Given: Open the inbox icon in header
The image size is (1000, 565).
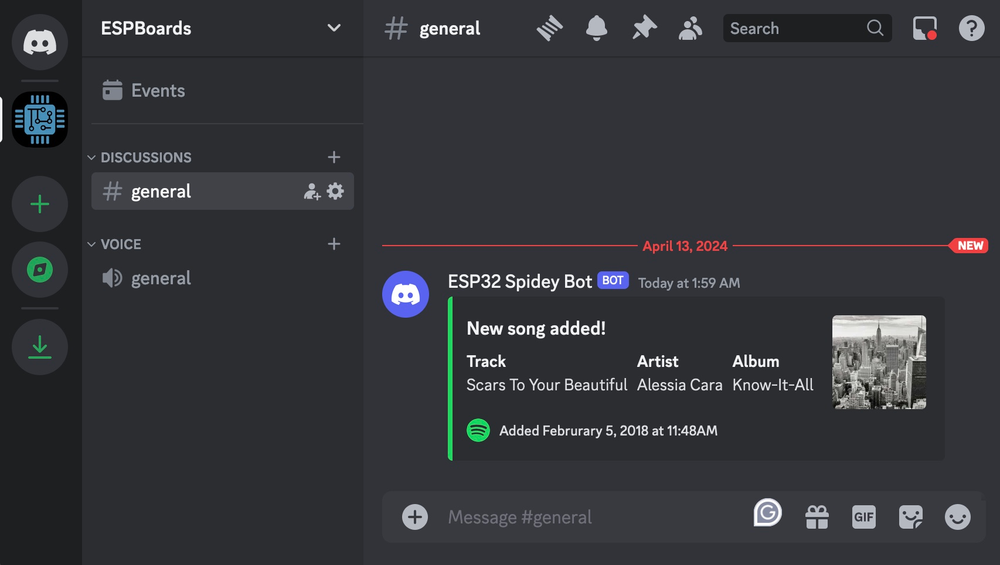Looking at the screenshot, I should (x=925, y=29).
